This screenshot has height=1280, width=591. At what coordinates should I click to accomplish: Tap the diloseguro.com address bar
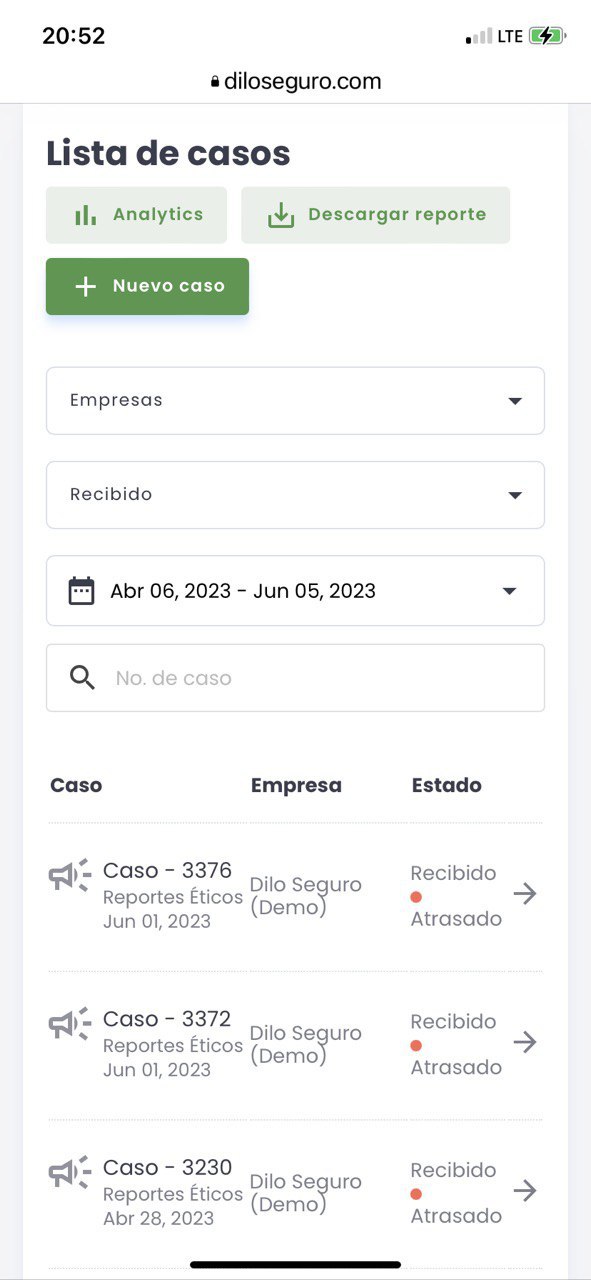pyautogui.click(x=295, y=82)
